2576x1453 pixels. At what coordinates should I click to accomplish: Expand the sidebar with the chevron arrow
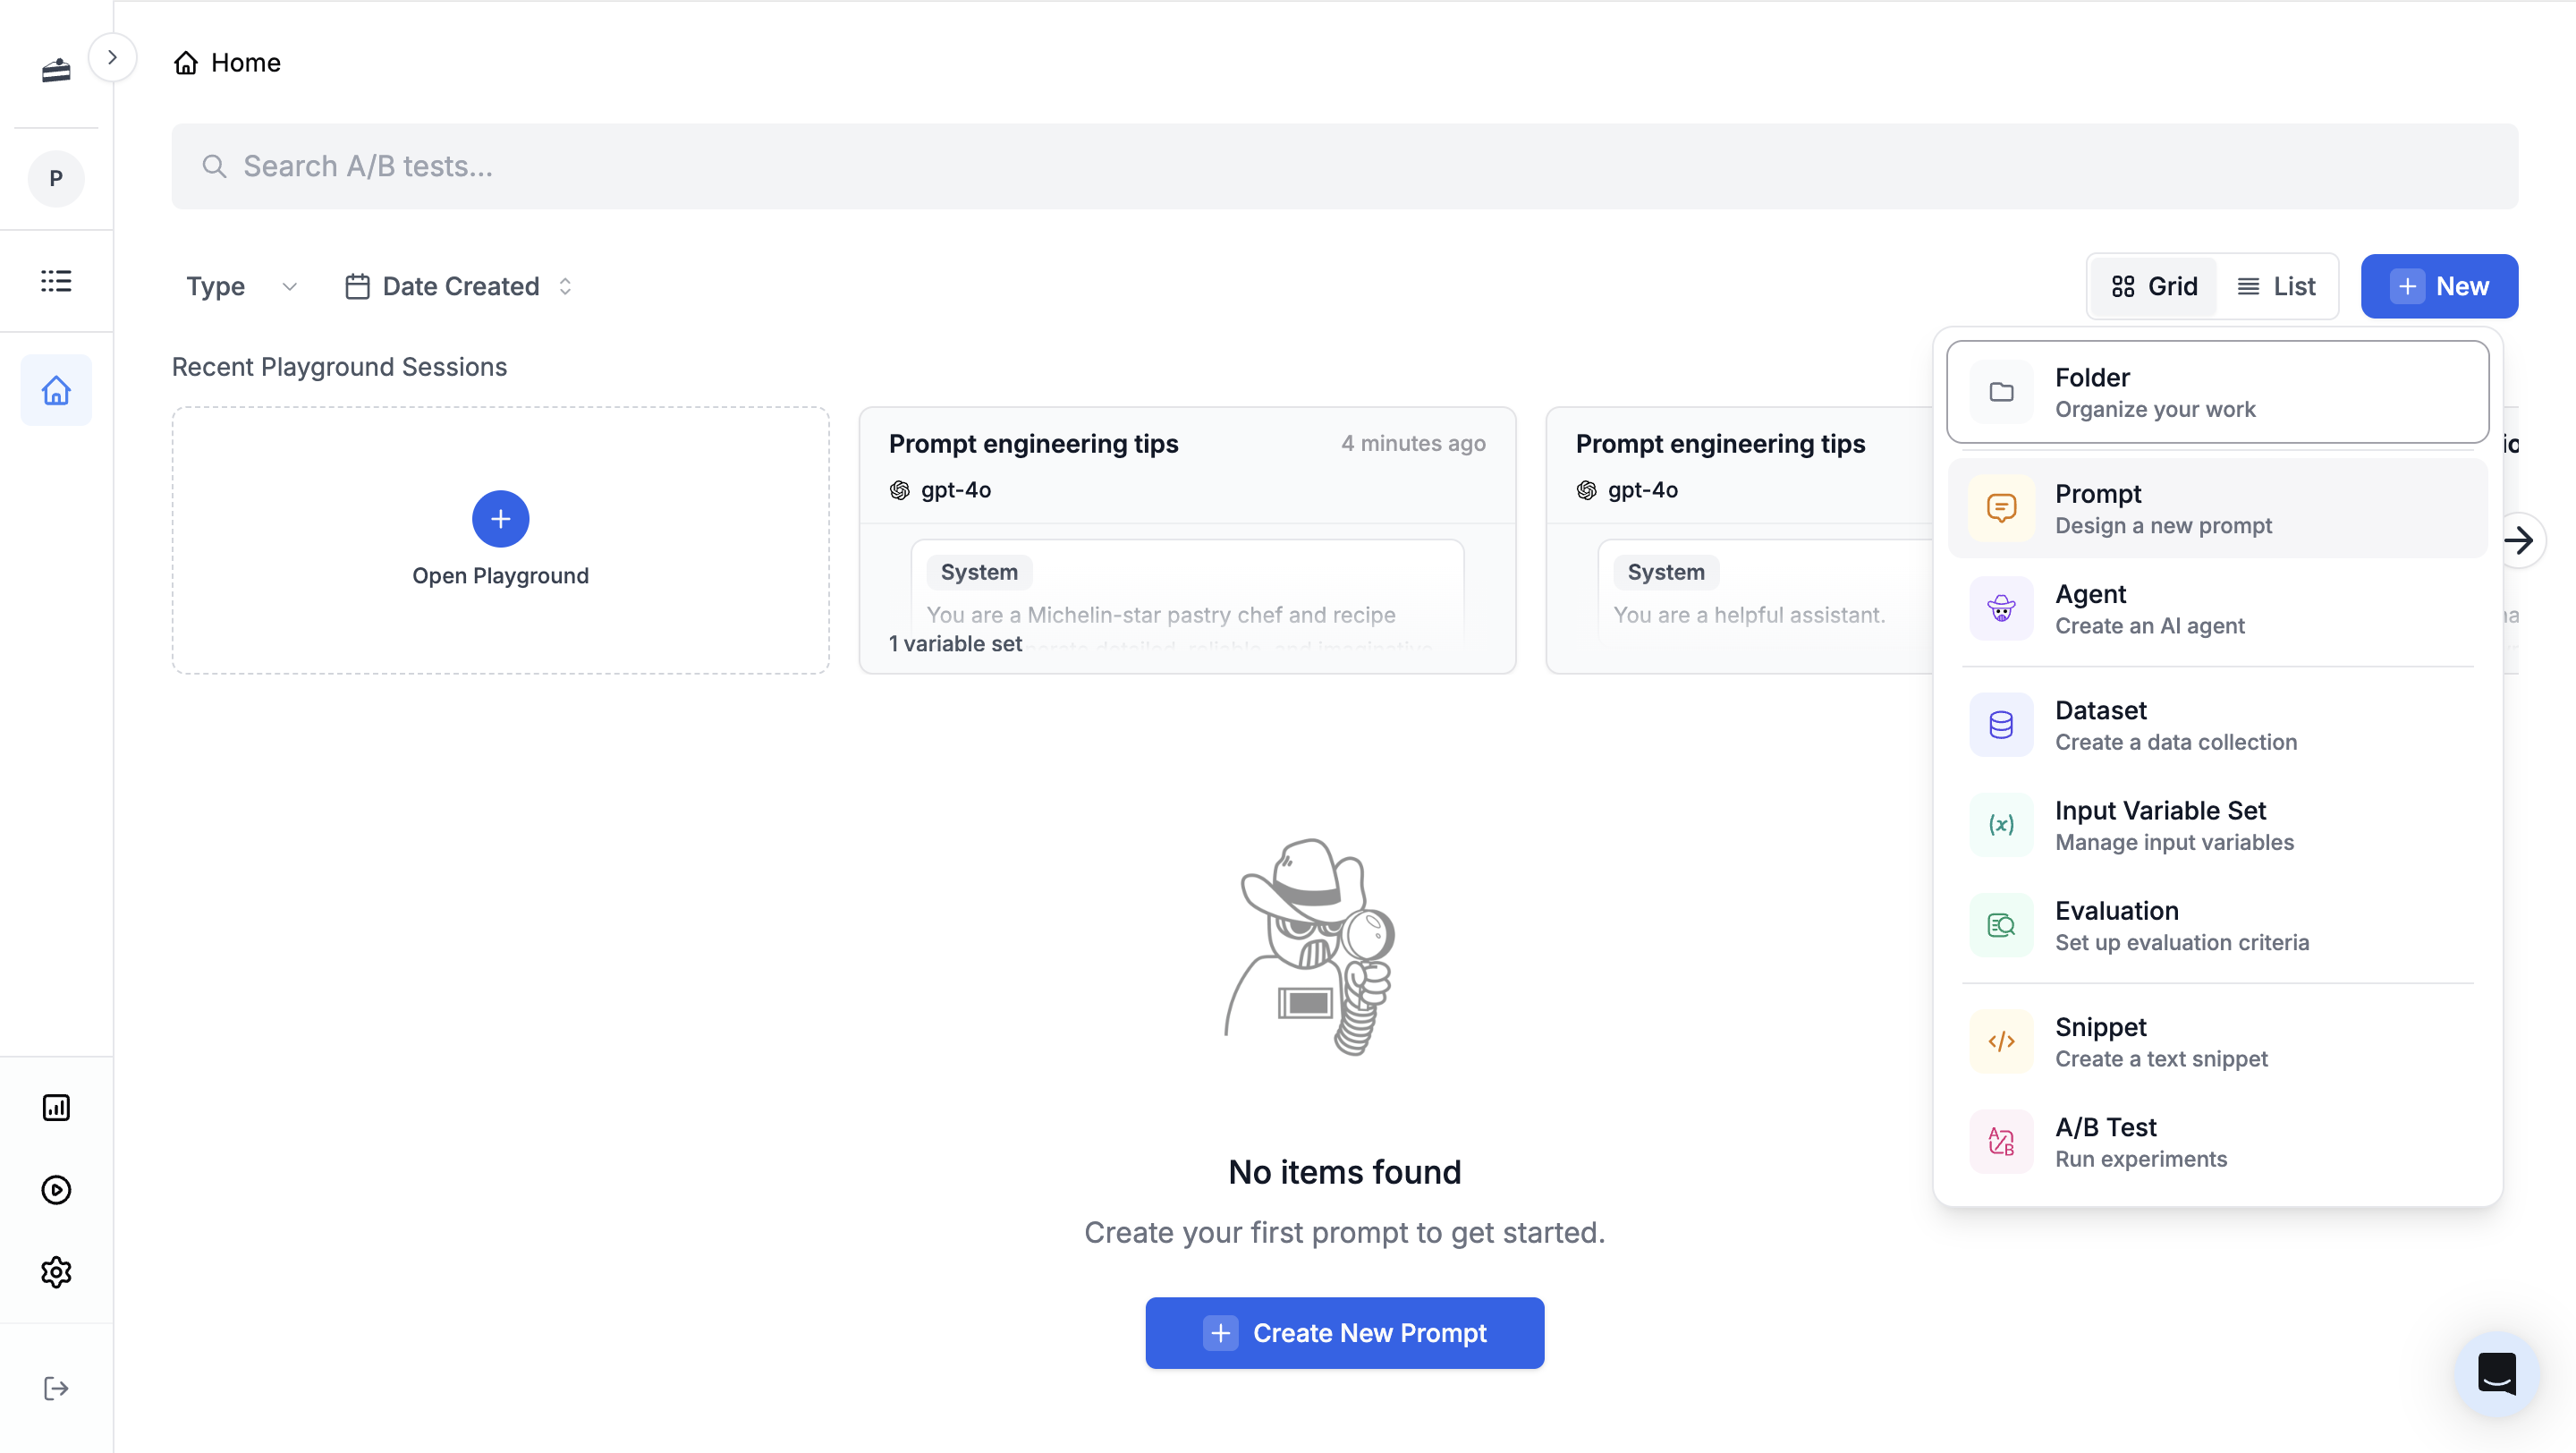[113, 56]
